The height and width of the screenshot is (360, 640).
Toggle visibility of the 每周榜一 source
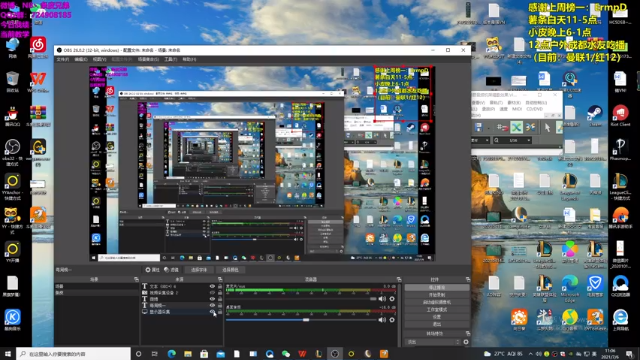pos(212,305)
